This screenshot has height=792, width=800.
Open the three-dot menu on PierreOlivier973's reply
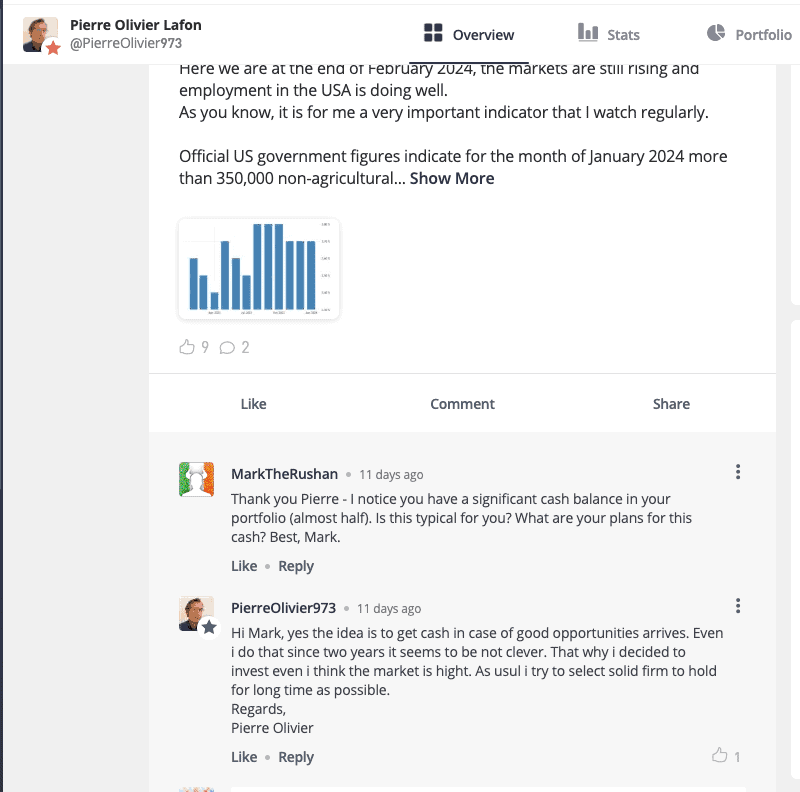(x=738, y=606)
